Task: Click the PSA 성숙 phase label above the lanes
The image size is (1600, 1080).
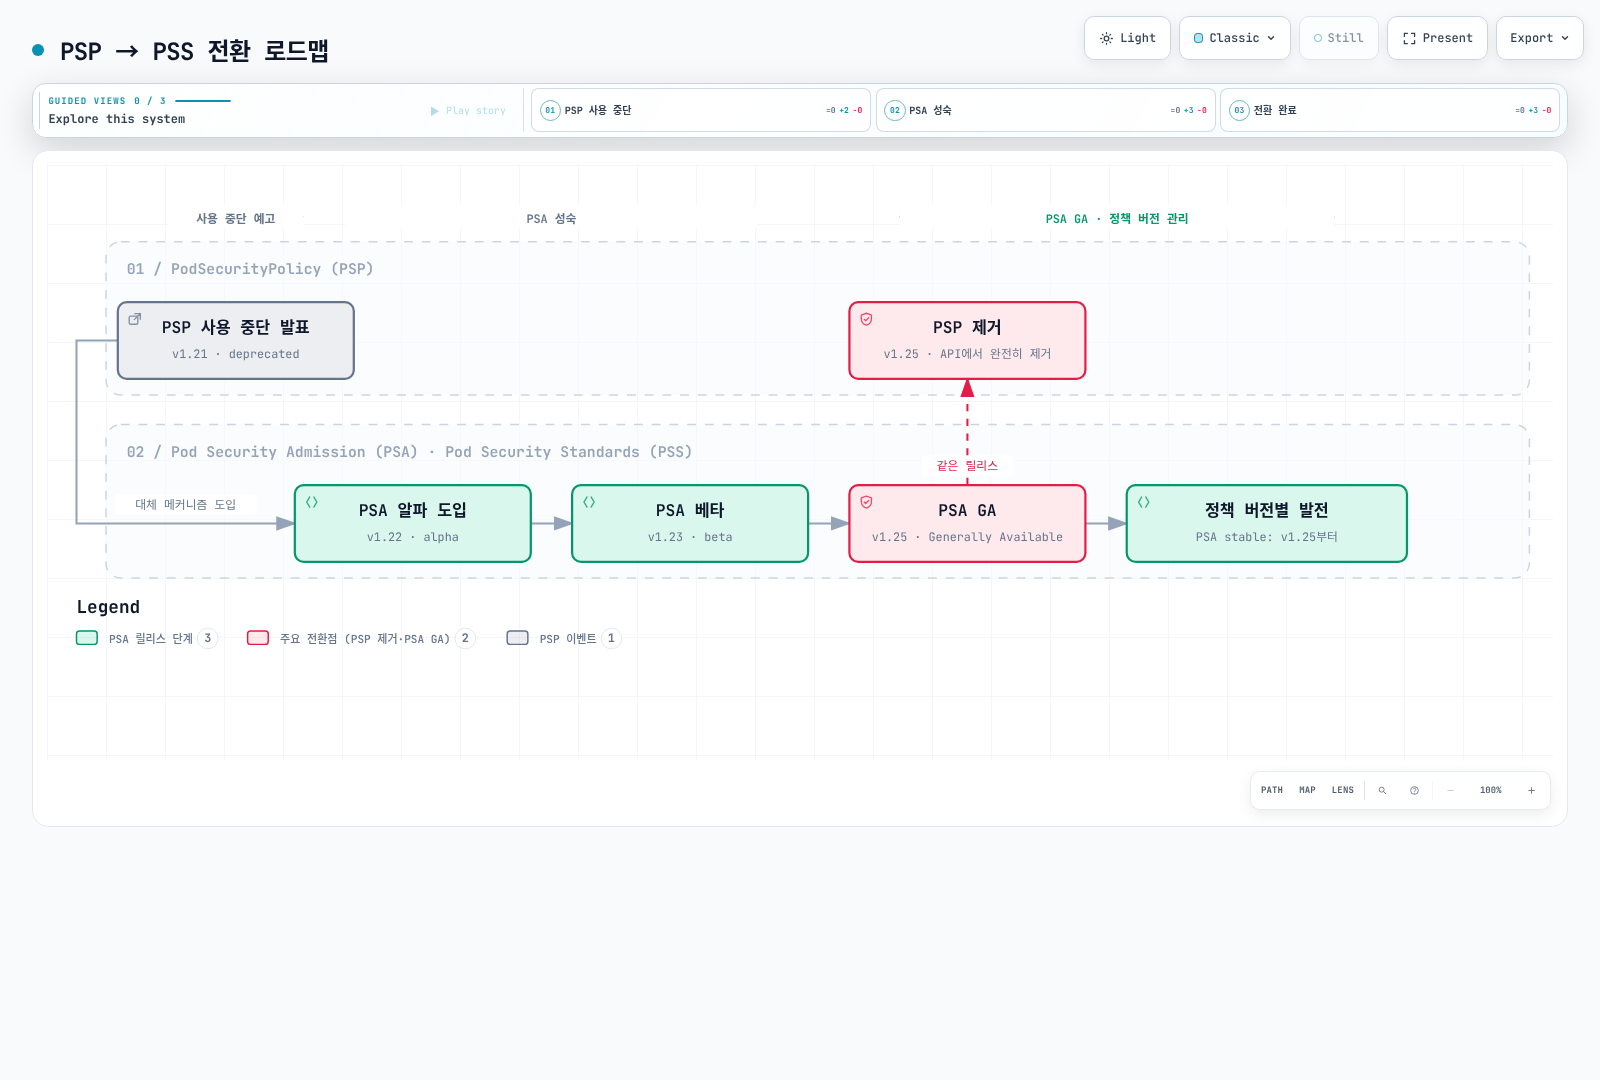Action: pyautogui.click(x=551, y=219)
